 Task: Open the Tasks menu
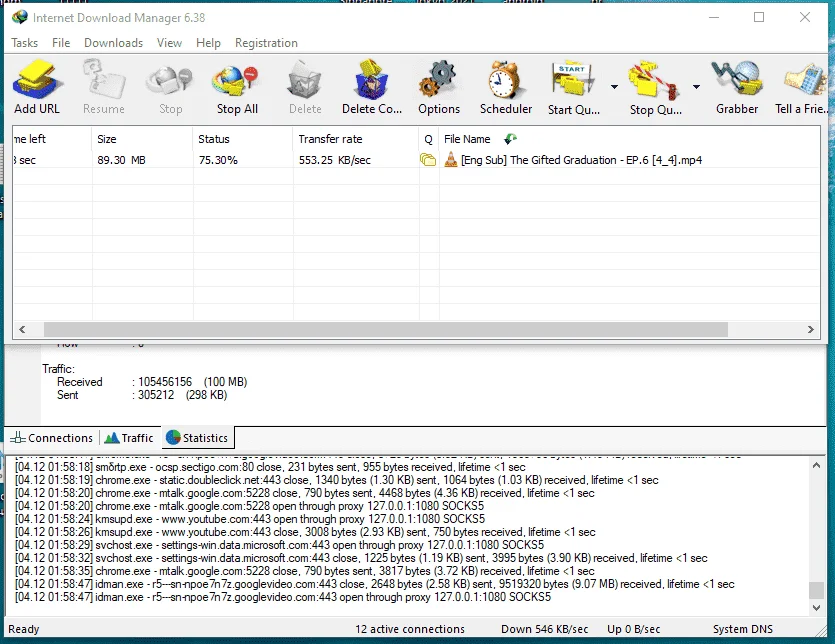(24, 43)
